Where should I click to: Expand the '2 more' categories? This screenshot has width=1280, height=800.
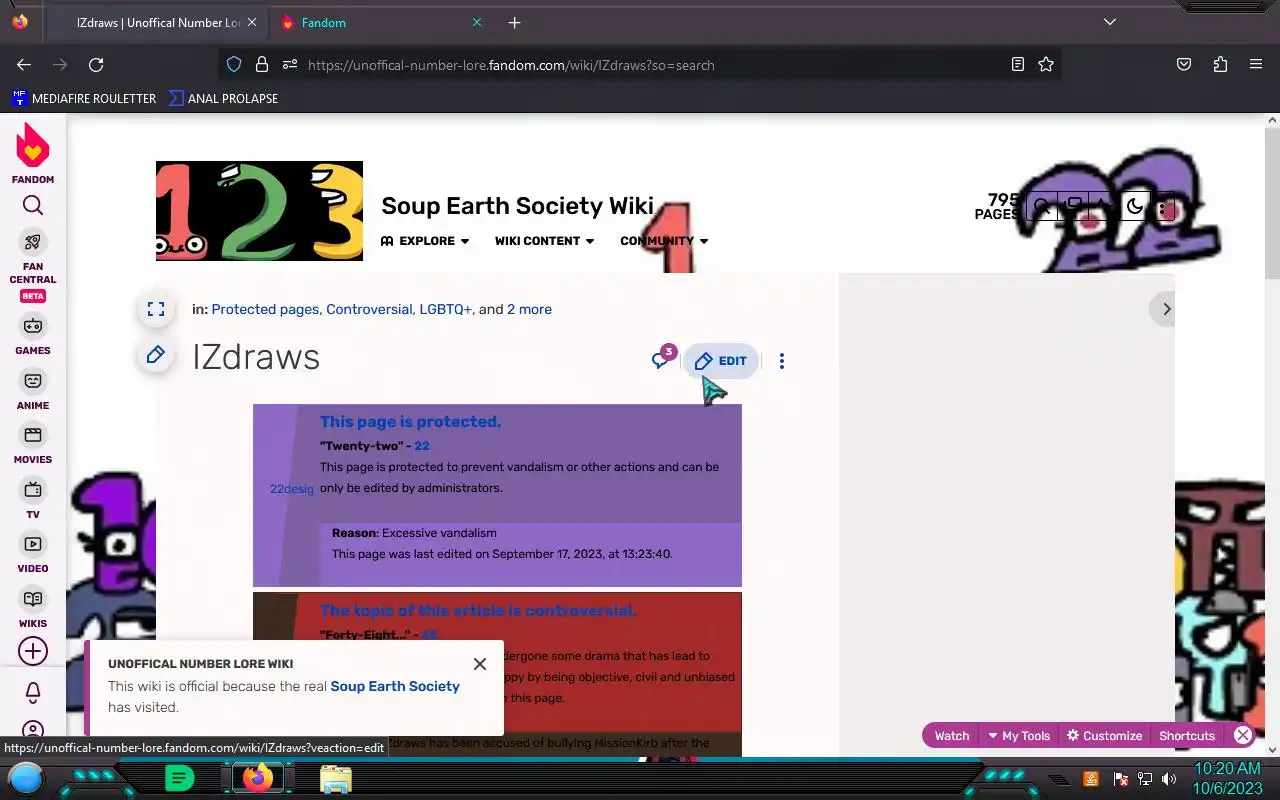(529, 309)
